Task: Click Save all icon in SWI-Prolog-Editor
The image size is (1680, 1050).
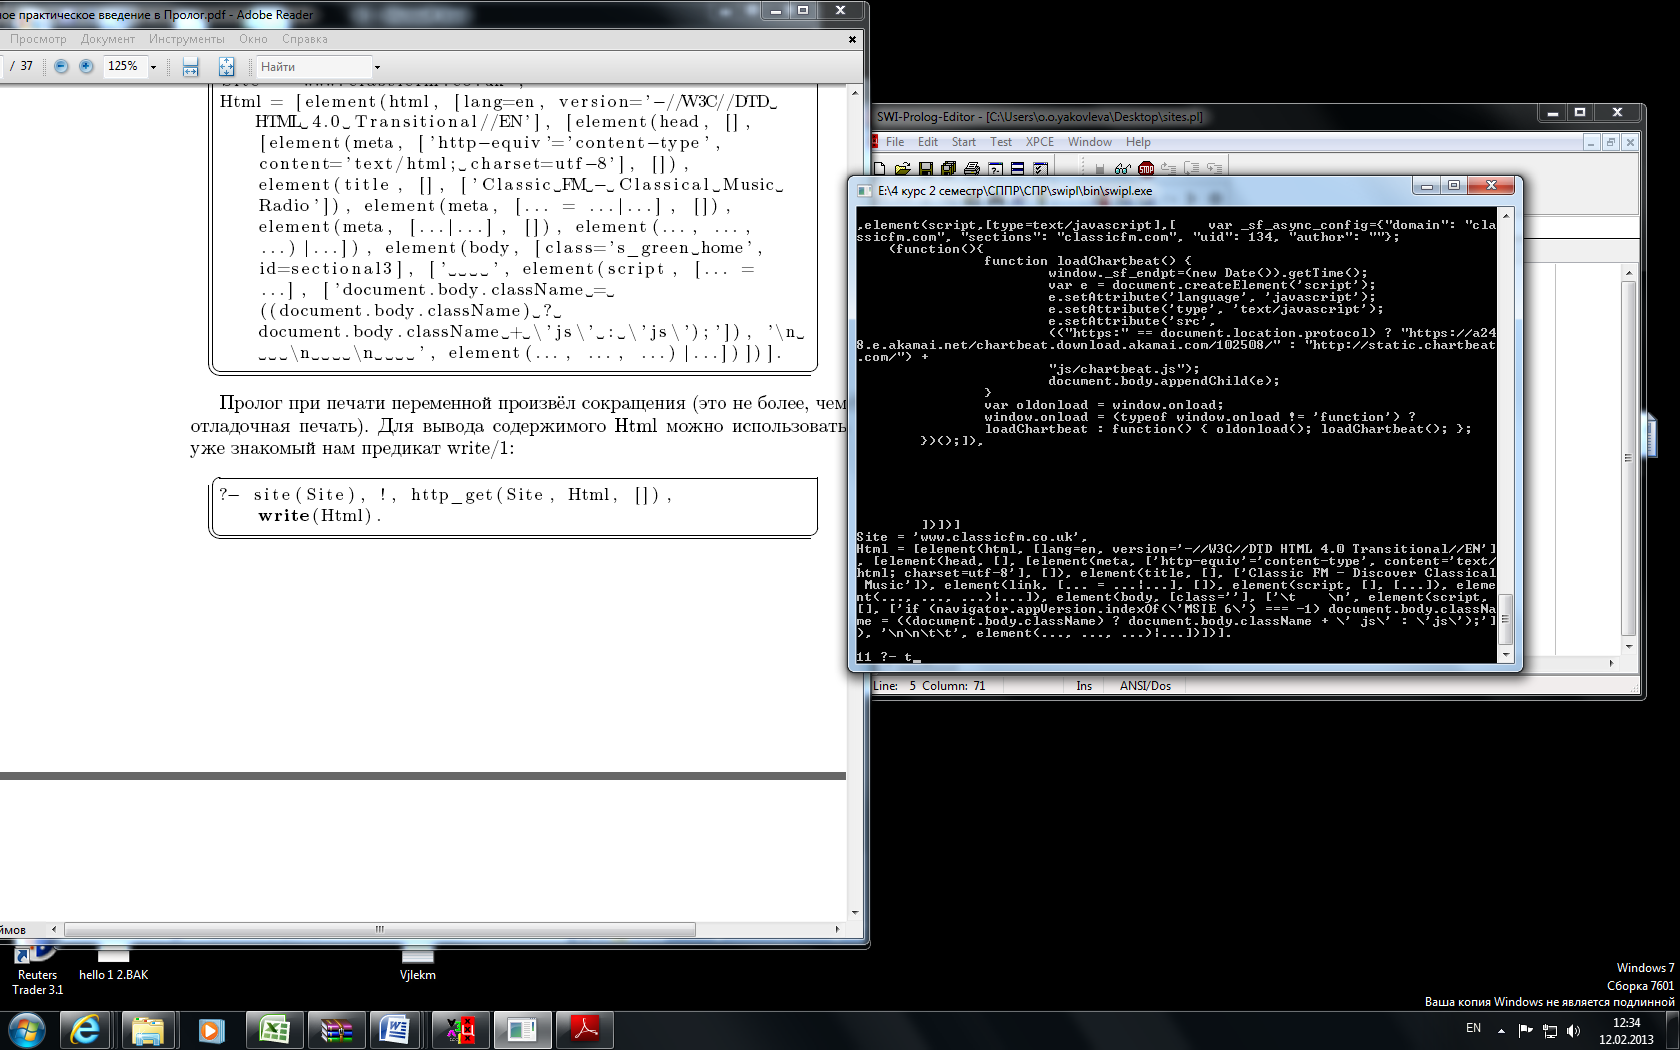Action: 948,169
